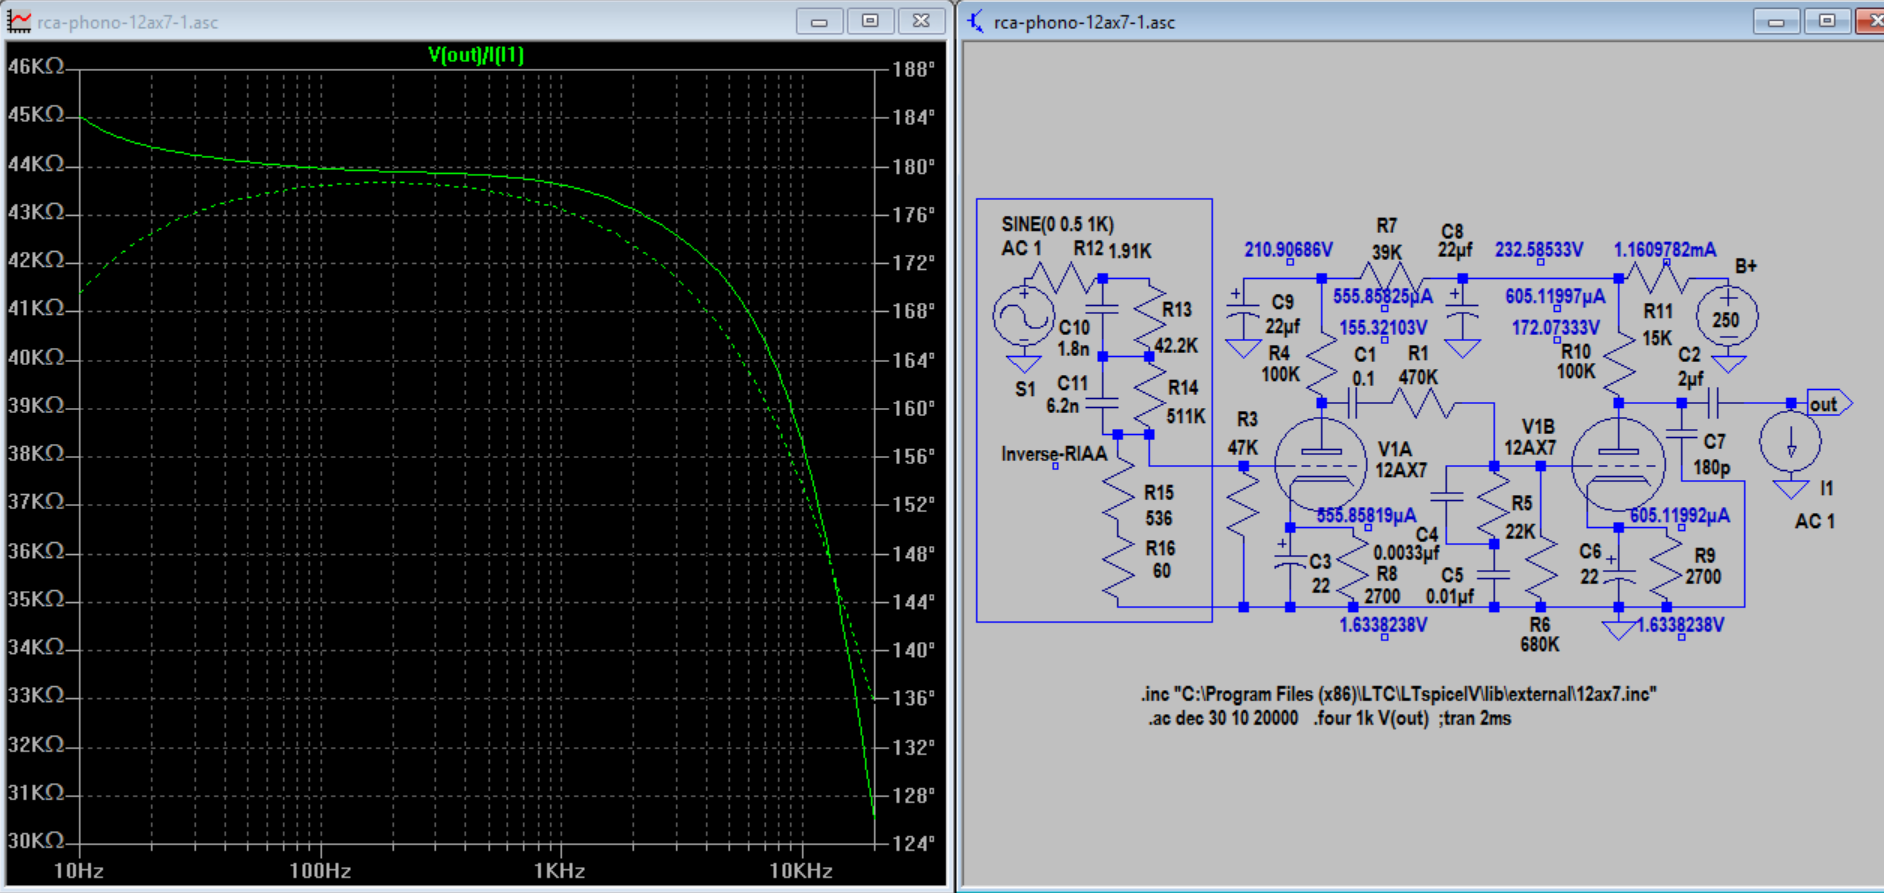Viewport: 1884px width, 893px height.
Task: Click the 10KHz frequency axis label
Action: (801, 871)
